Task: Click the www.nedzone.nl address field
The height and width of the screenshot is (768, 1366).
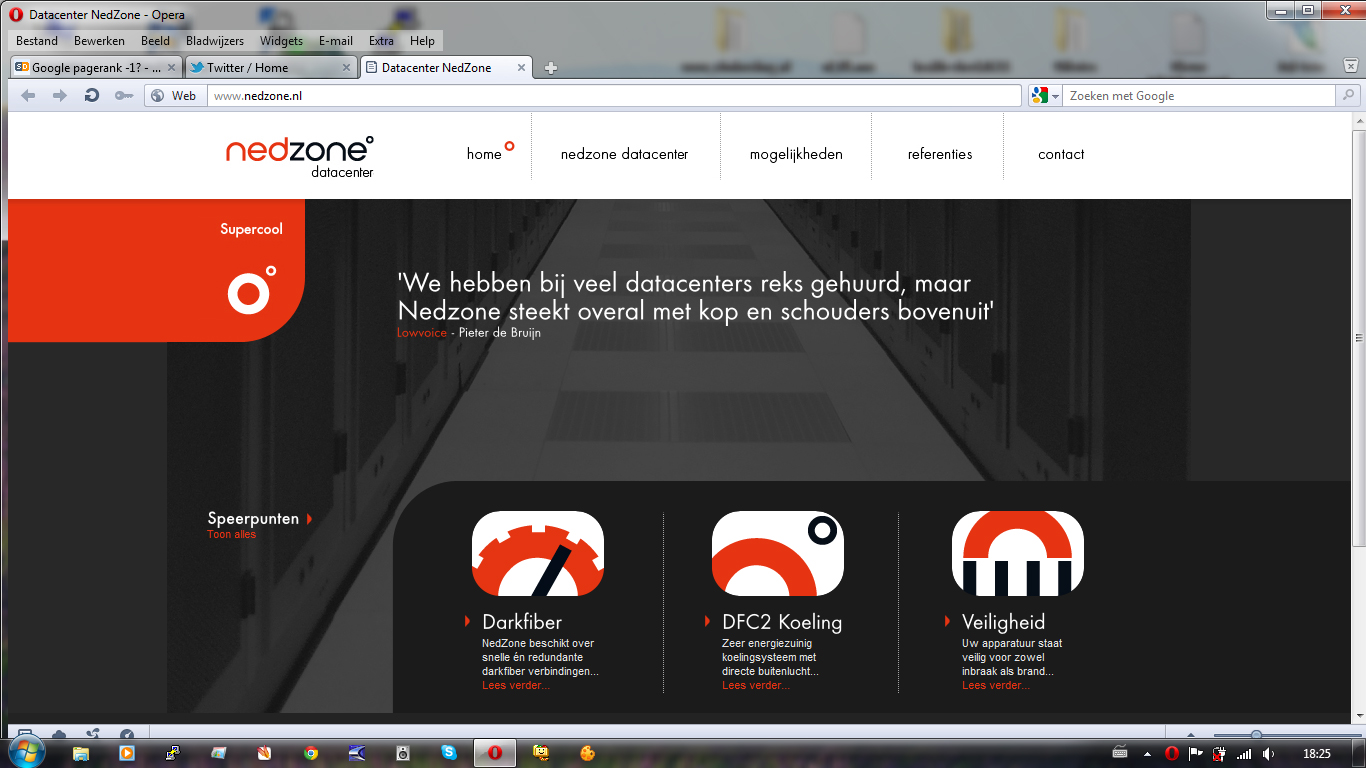Action: point(614,96)
